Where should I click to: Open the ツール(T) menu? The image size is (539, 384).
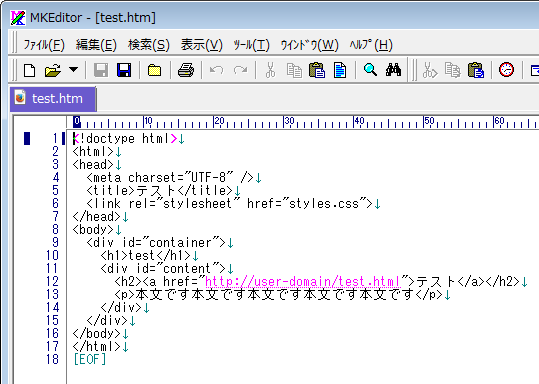point(251,45)
